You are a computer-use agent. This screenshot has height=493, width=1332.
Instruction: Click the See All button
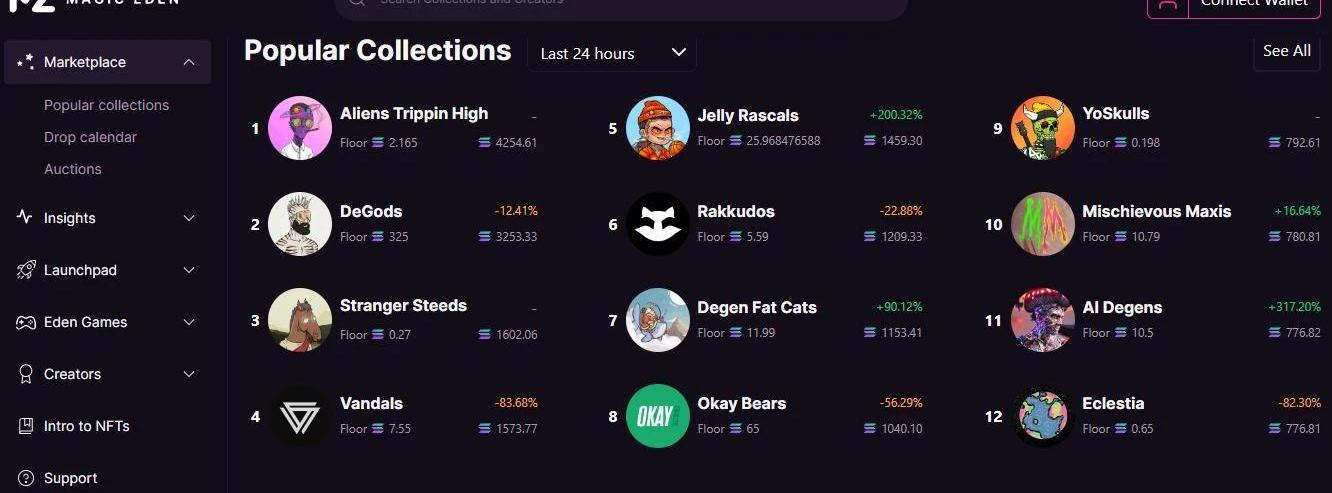1287,51
